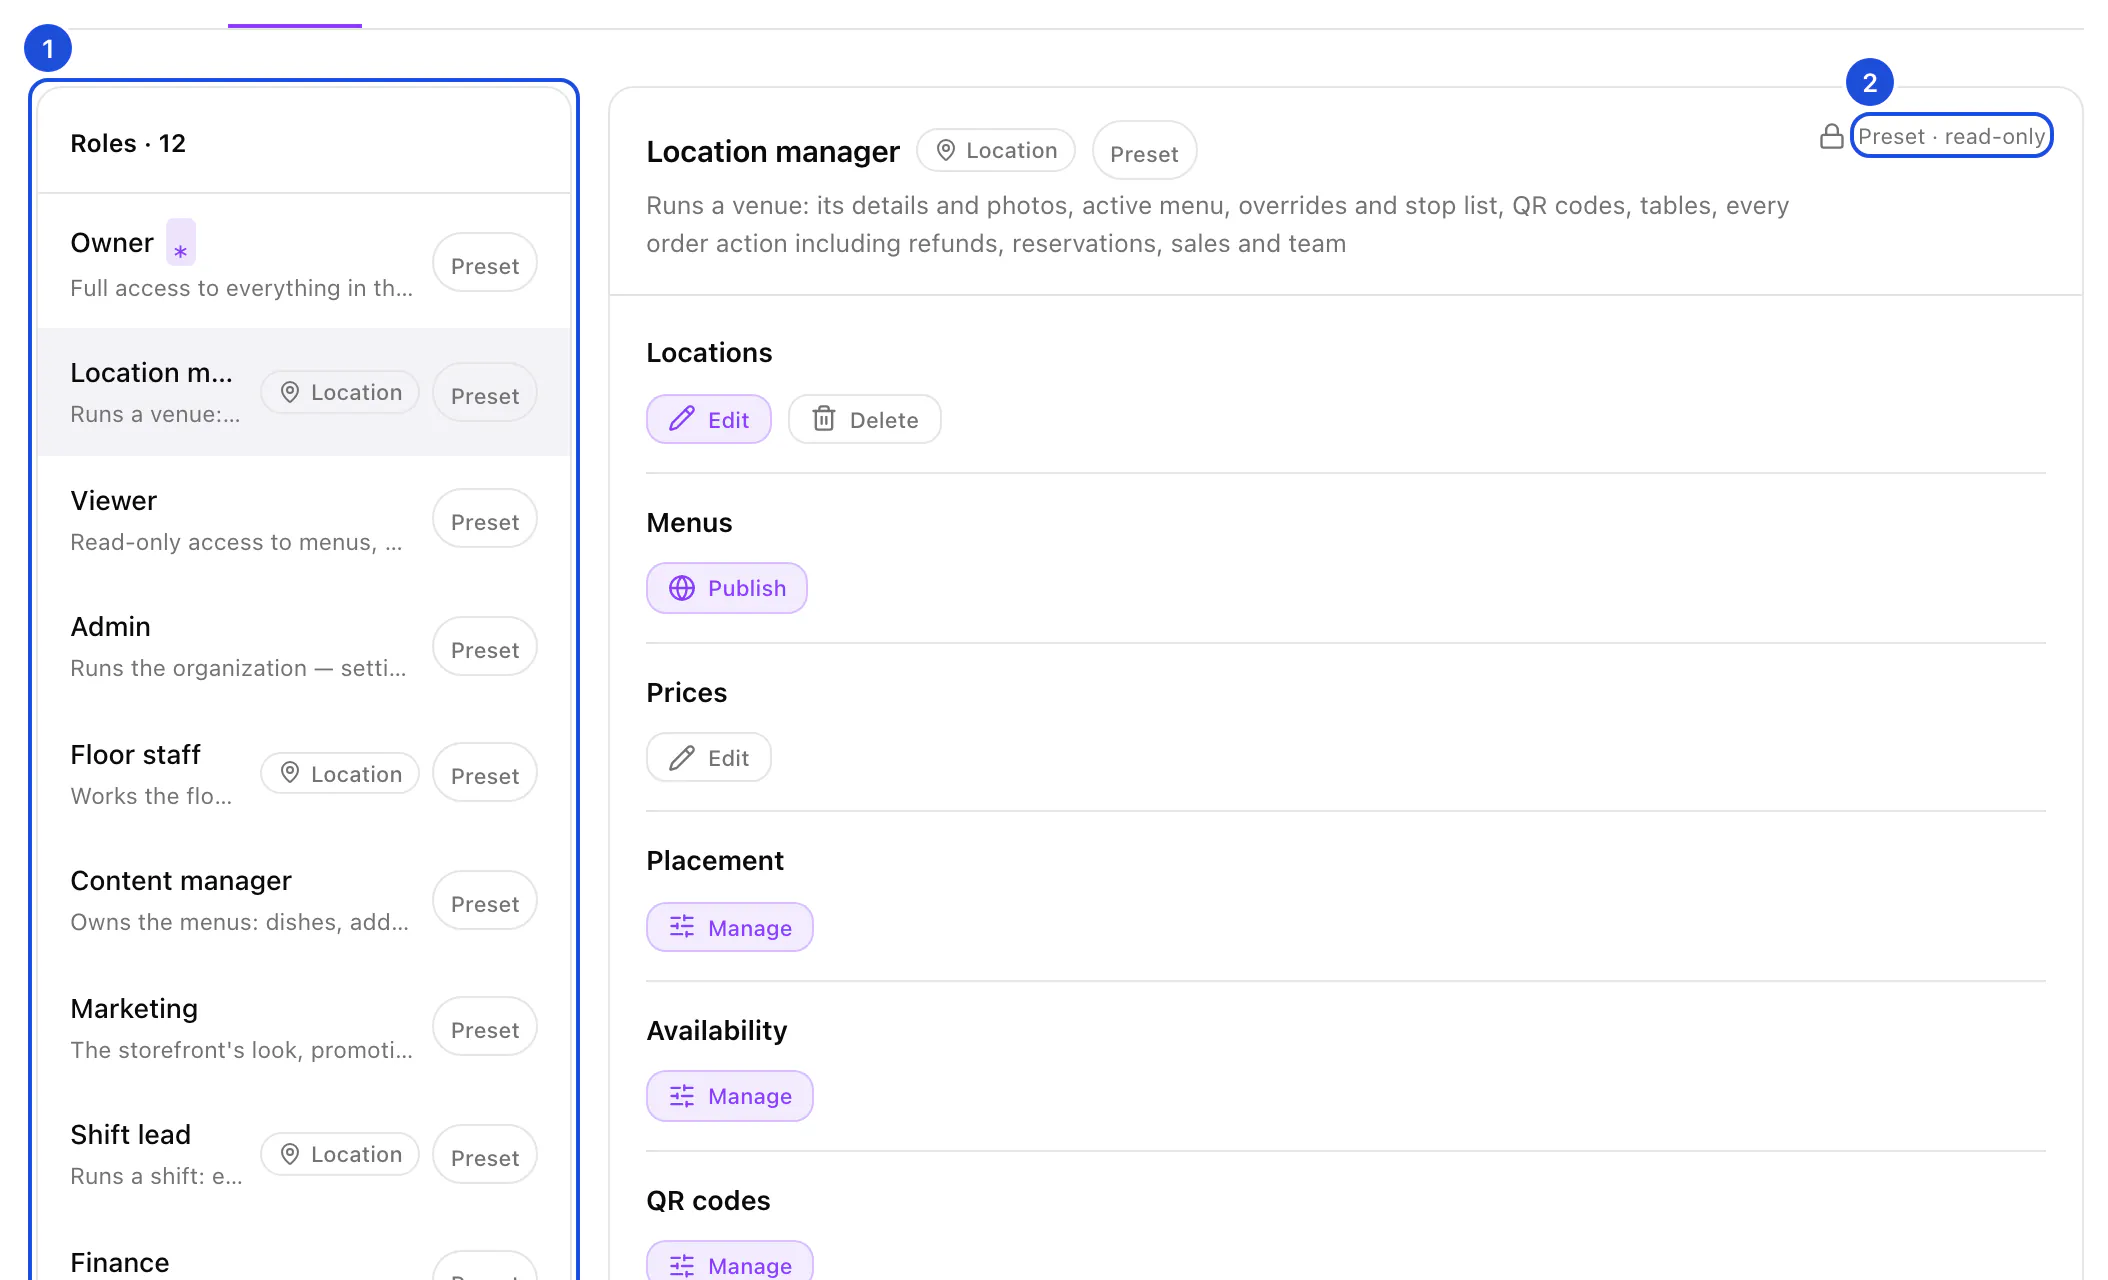The width and height of the screenshot is (2108, 1280).
Task: Click the pin icon in Shift lead row
Action: coord(290,1154)
